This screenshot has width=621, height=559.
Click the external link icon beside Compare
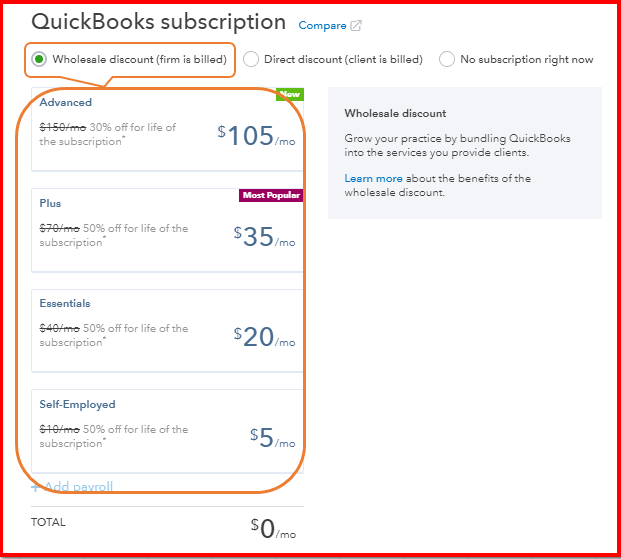(x=357, y=26)
